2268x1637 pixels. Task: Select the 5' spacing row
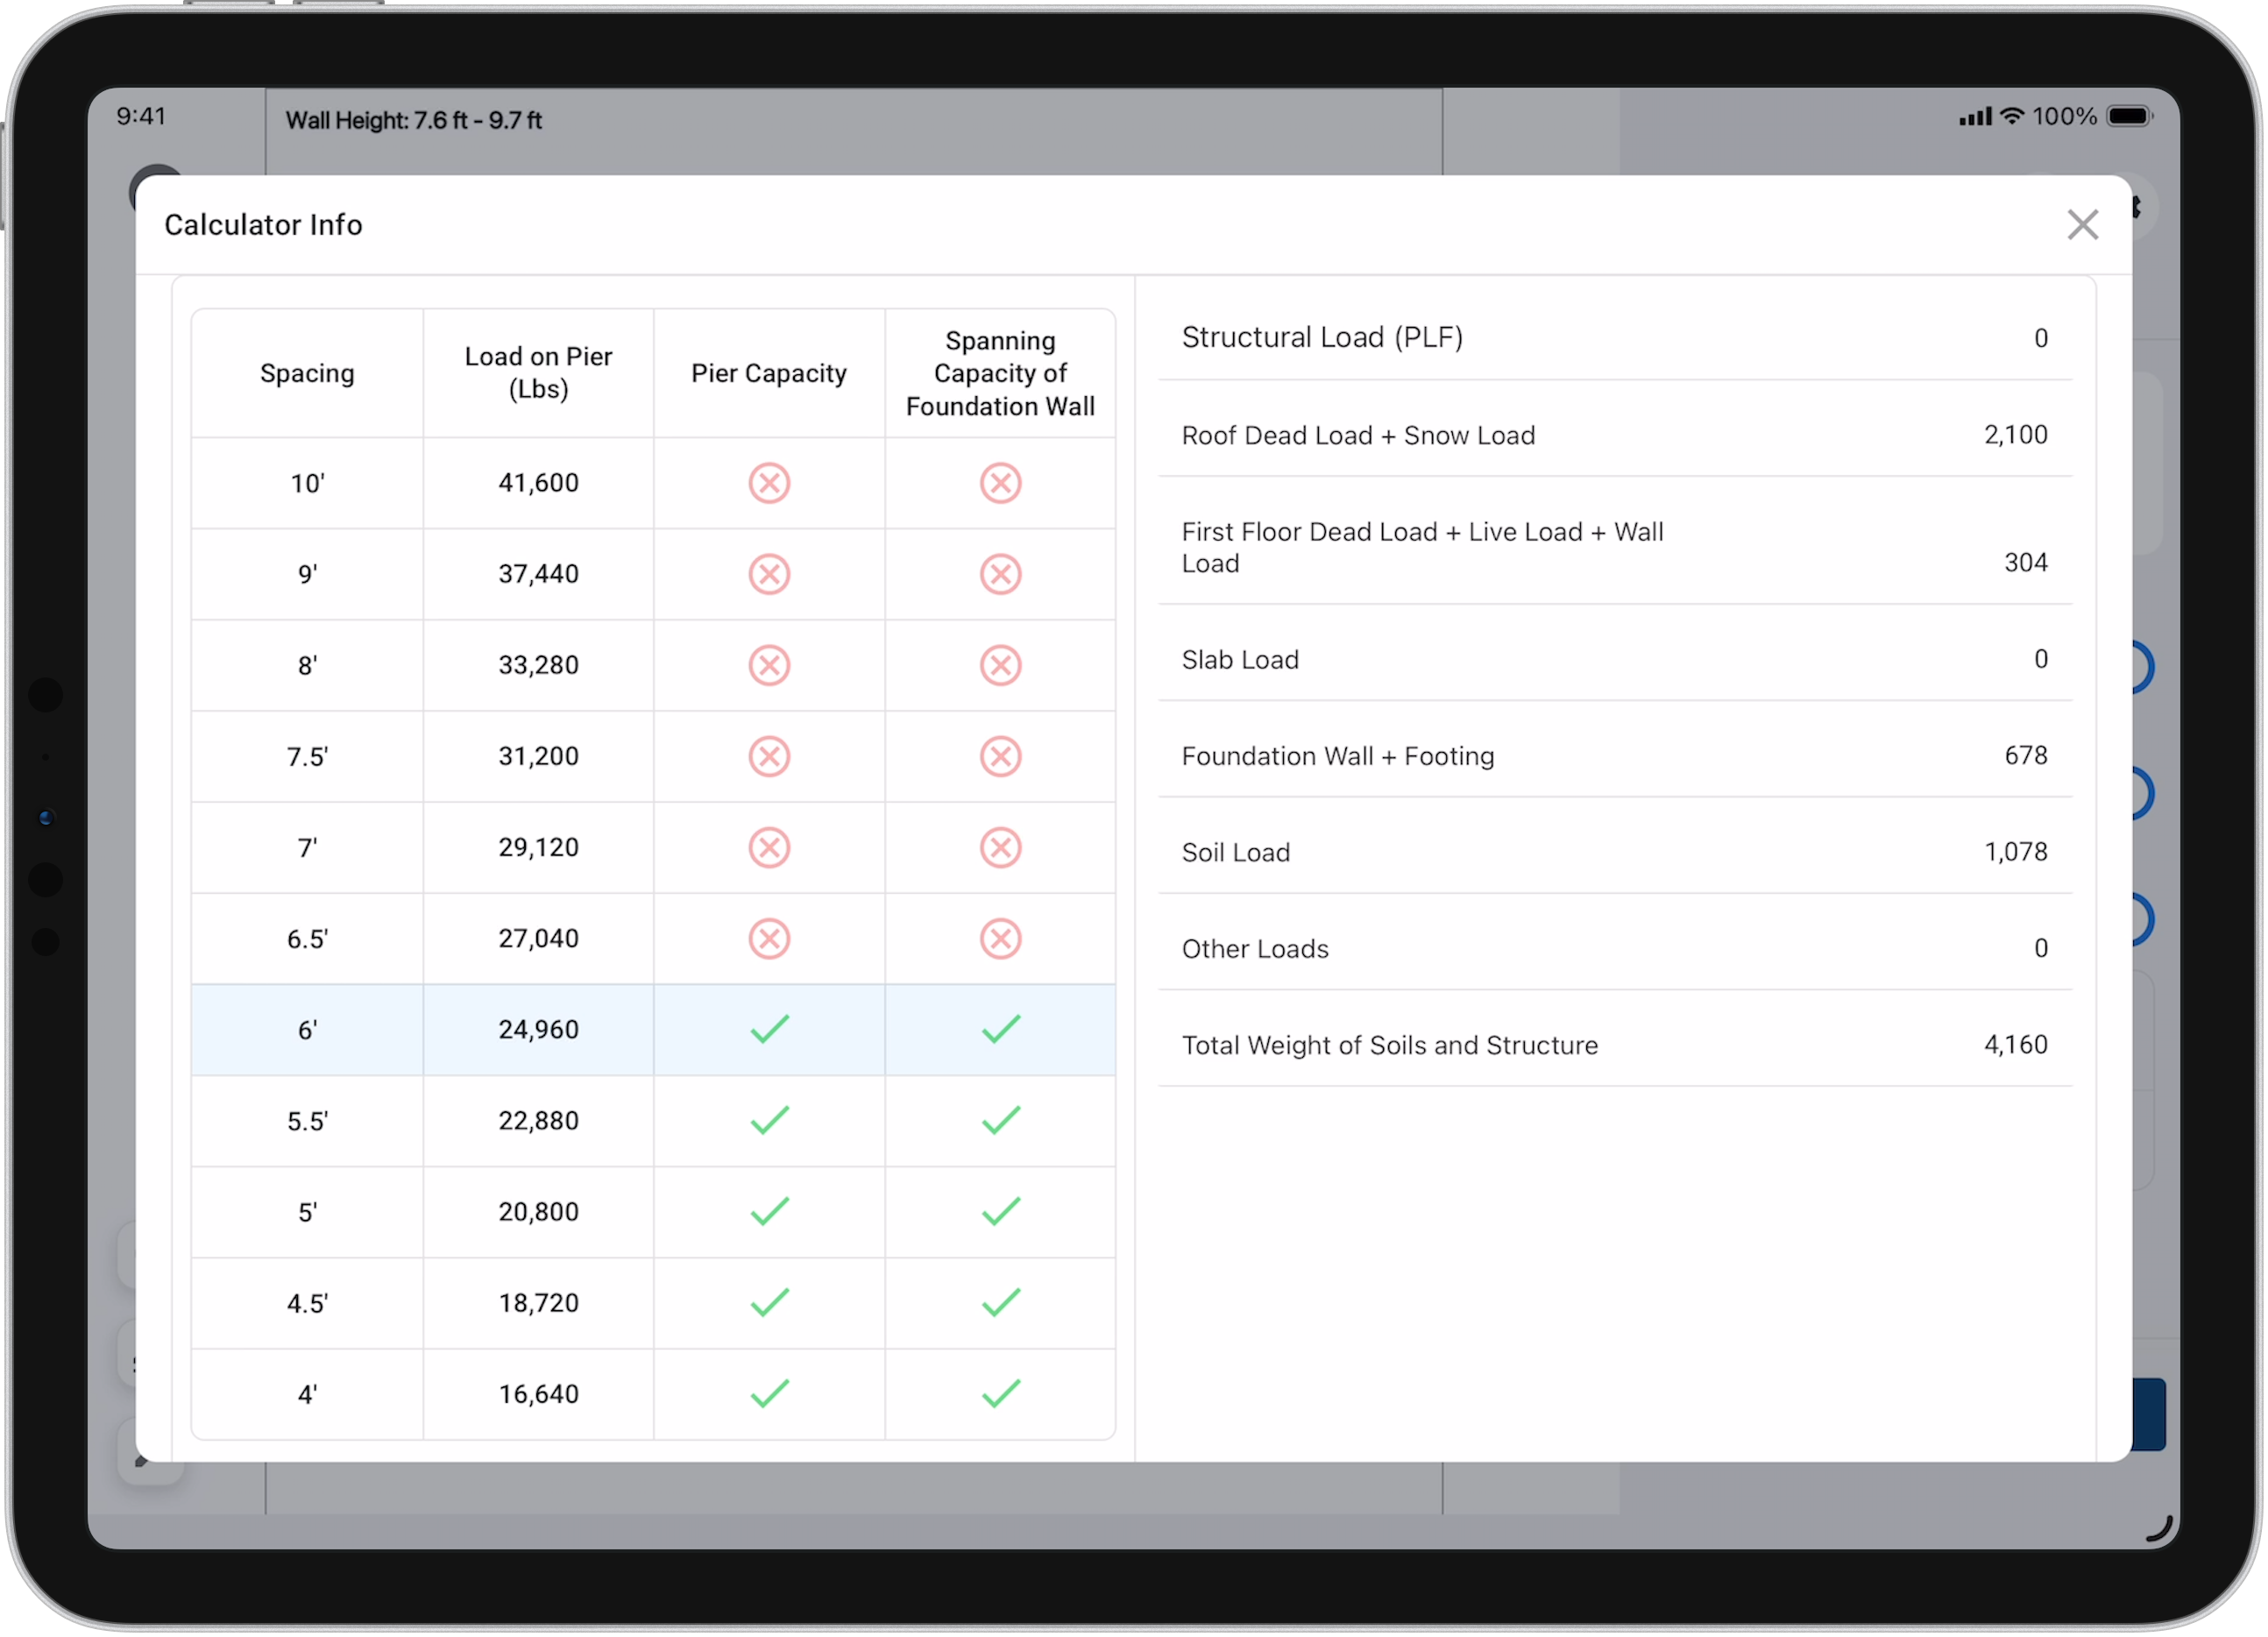307,1212
